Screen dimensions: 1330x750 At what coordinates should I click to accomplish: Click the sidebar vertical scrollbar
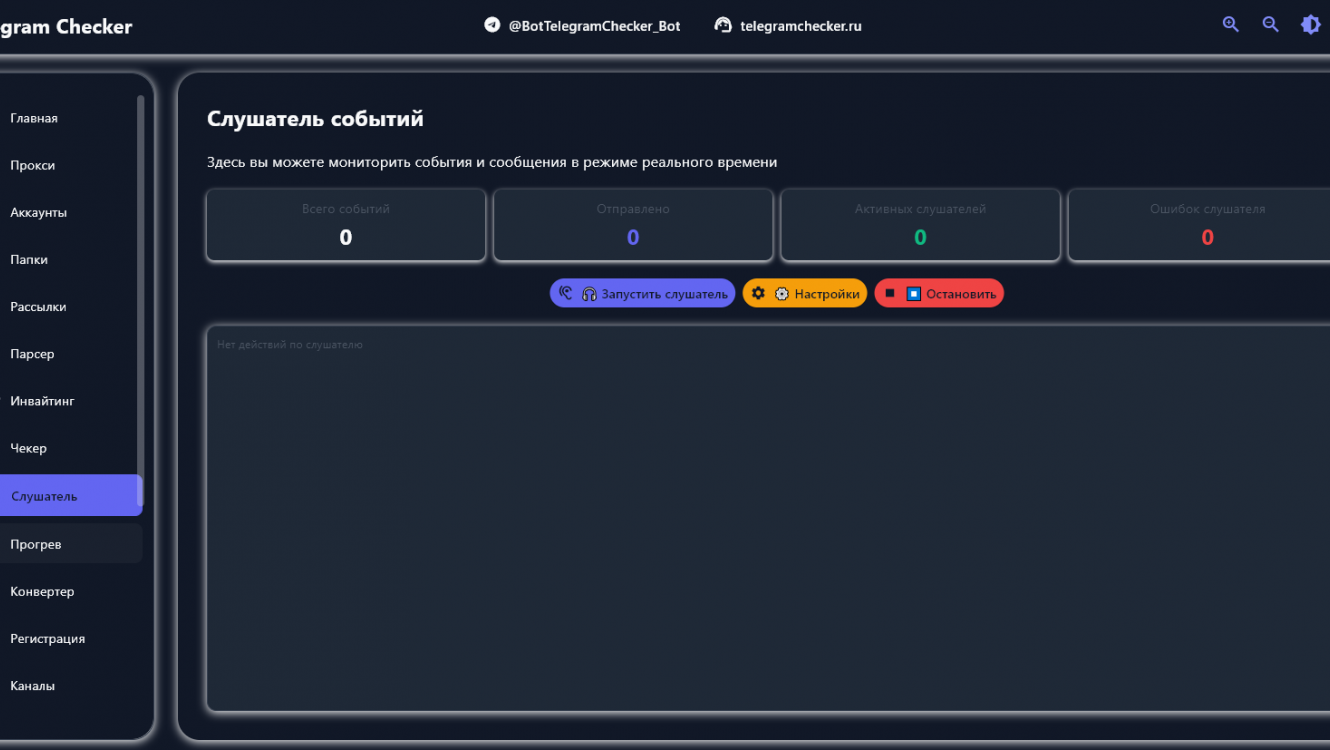point(140,280)
